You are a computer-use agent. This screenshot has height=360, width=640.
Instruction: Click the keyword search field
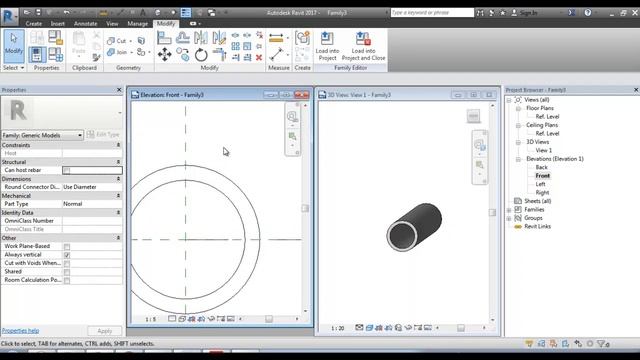[432, 13]
